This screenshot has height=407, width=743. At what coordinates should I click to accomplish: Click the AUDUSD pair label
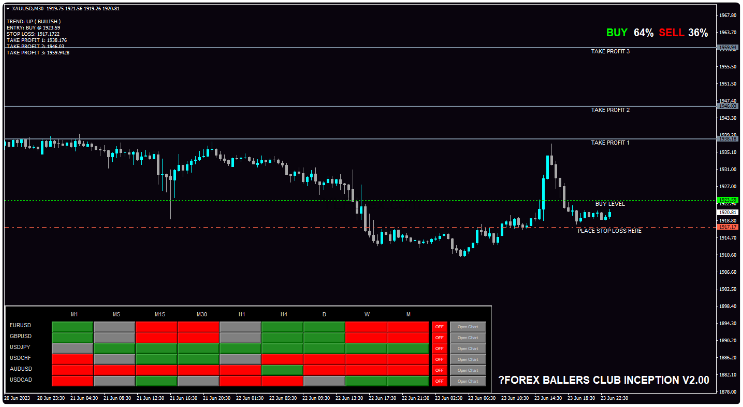click(x=21, y=369)
